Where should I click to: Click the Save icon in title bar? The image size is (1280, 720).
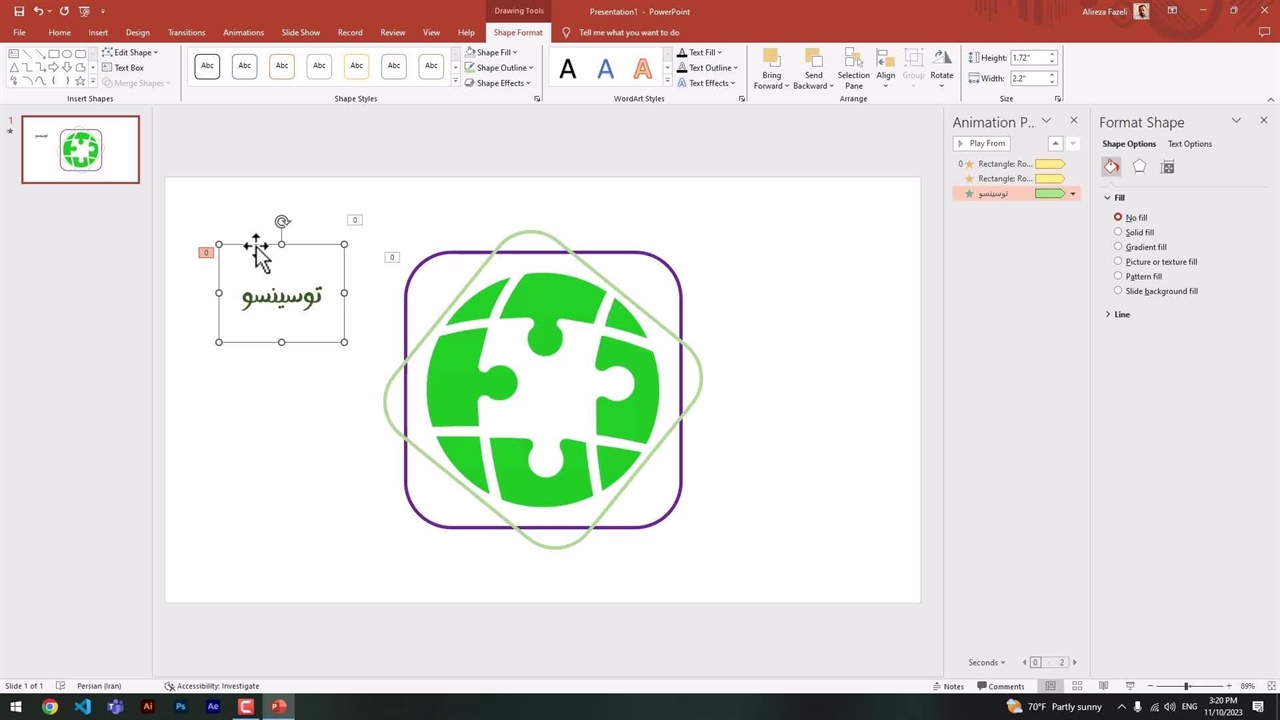[x=19, y=11]
